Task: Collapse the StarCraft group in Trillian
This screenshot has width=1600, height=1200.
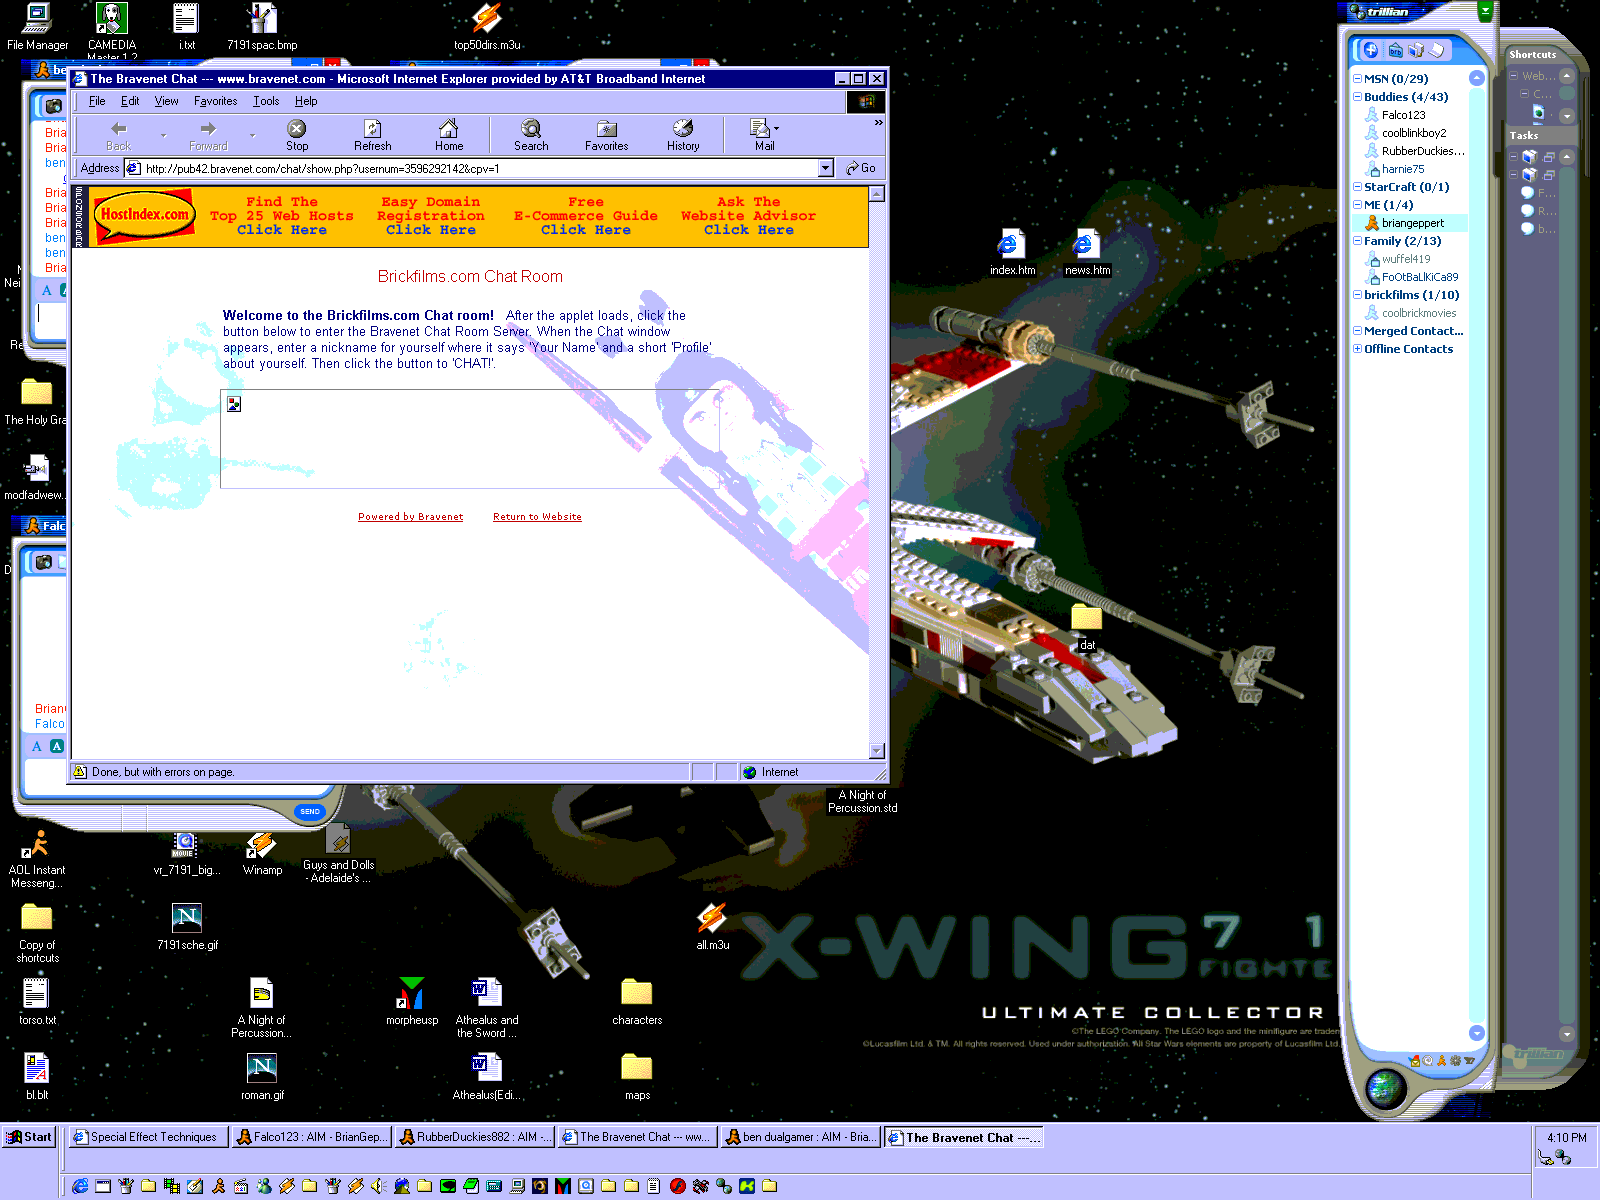Action: coord(1357,187)
